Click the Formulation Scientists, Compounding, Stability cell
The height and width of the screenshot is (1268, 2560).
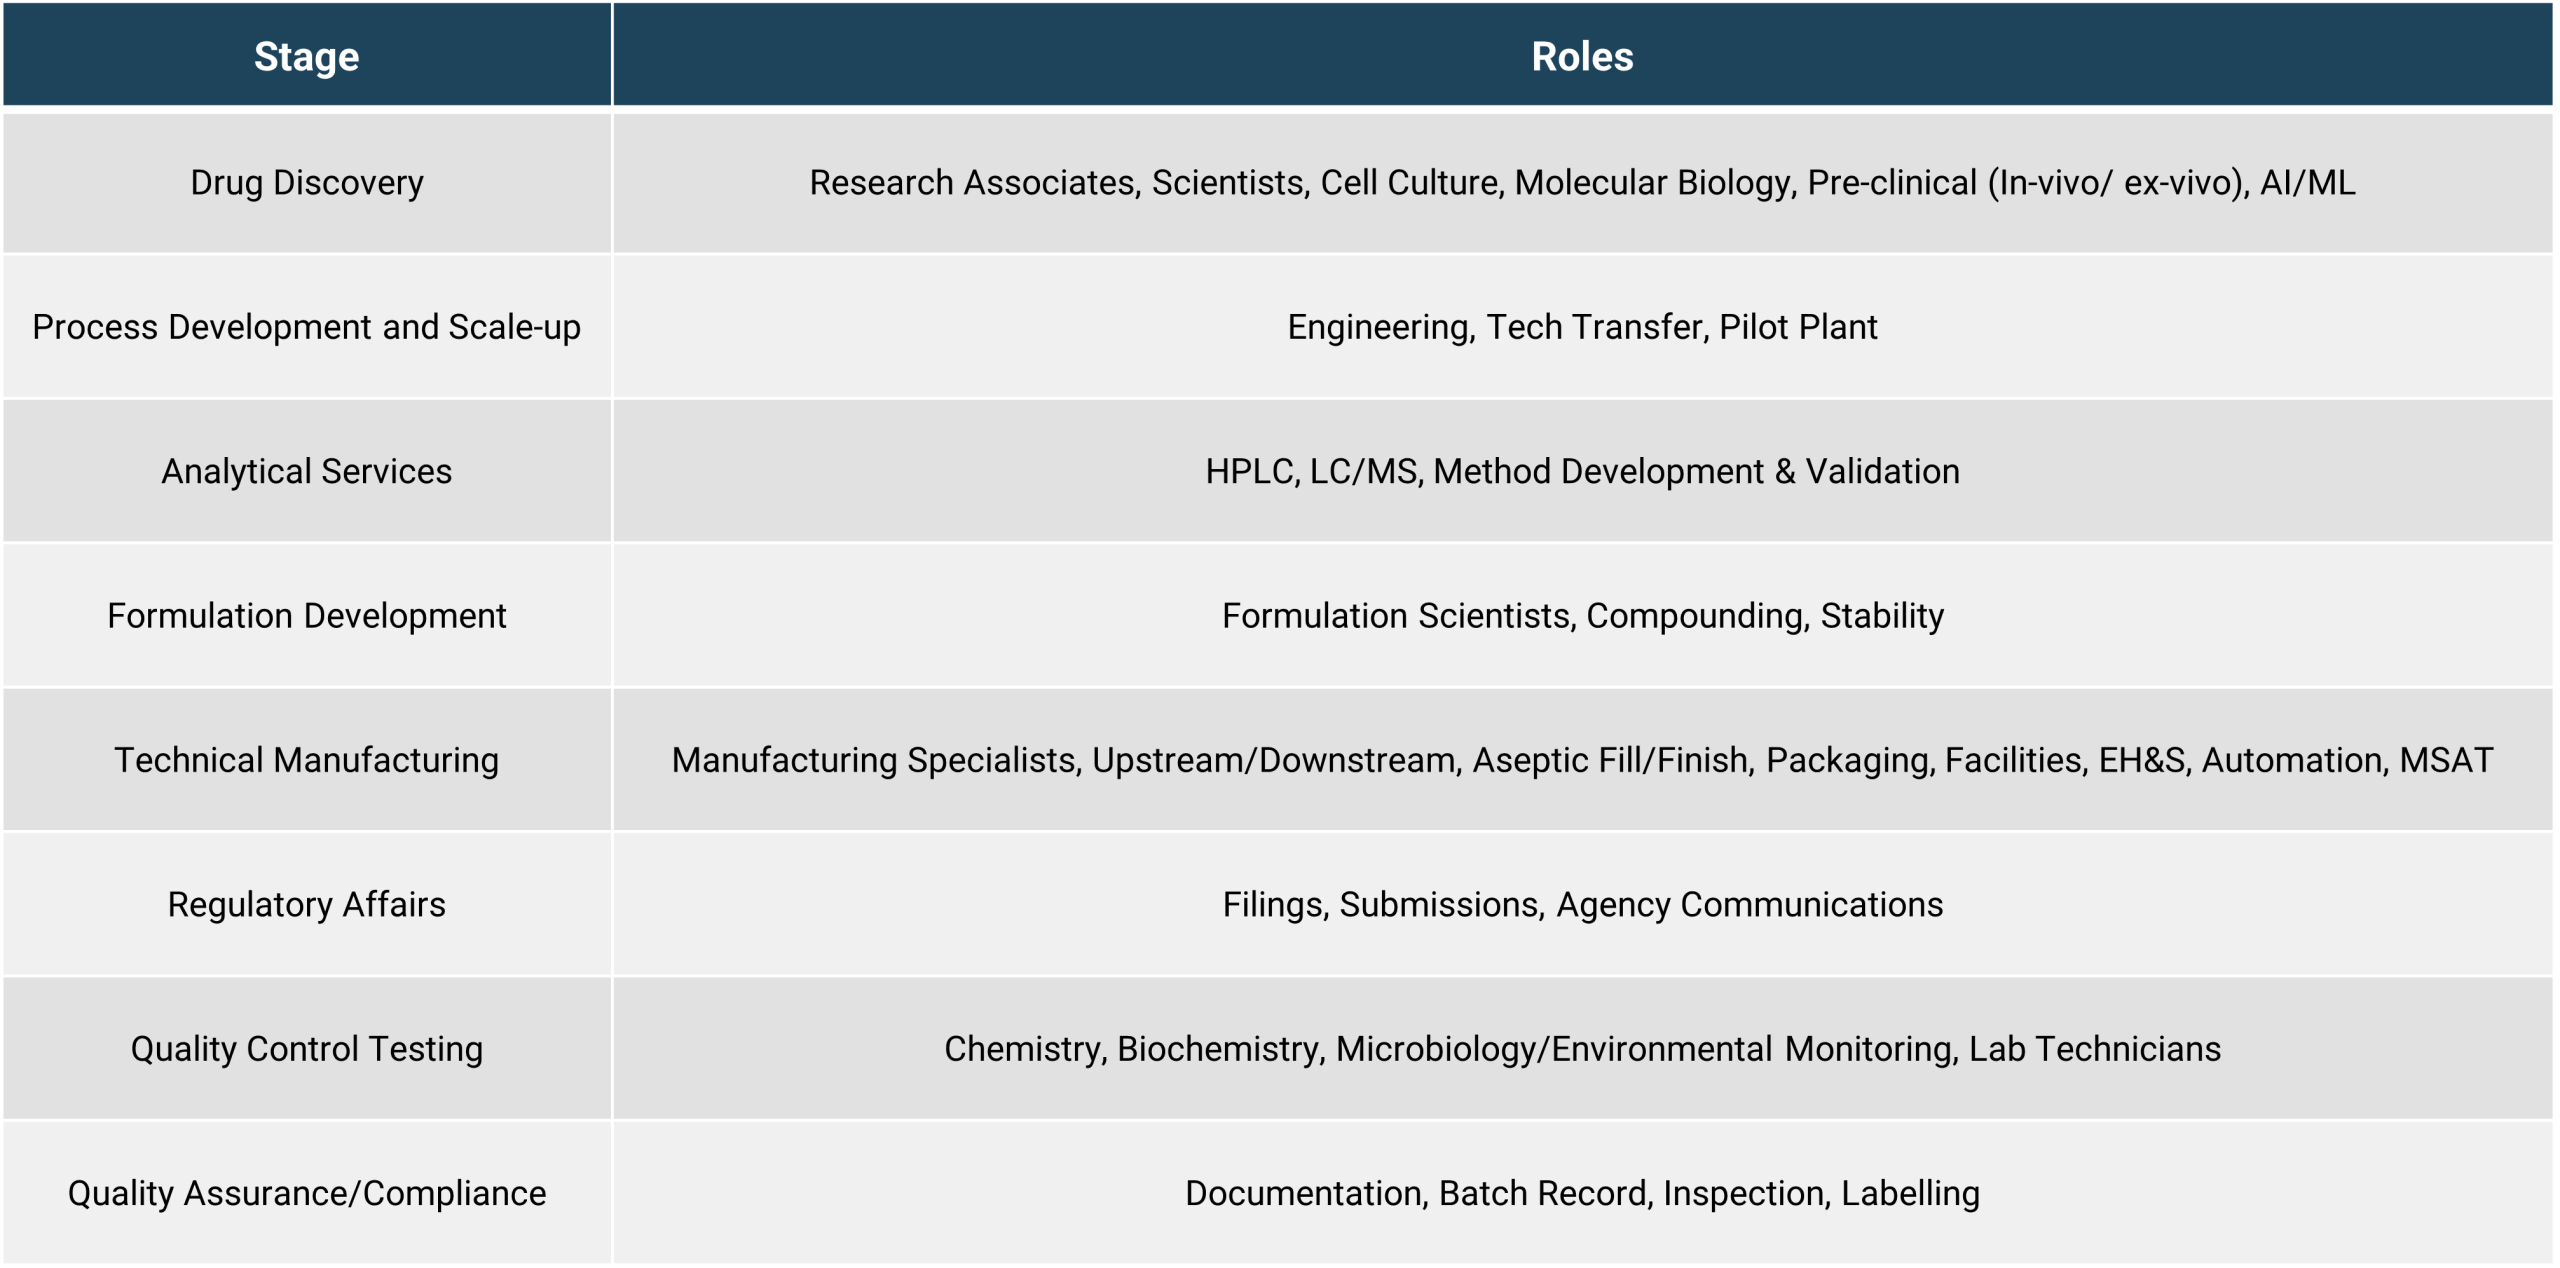(1582, 615)
